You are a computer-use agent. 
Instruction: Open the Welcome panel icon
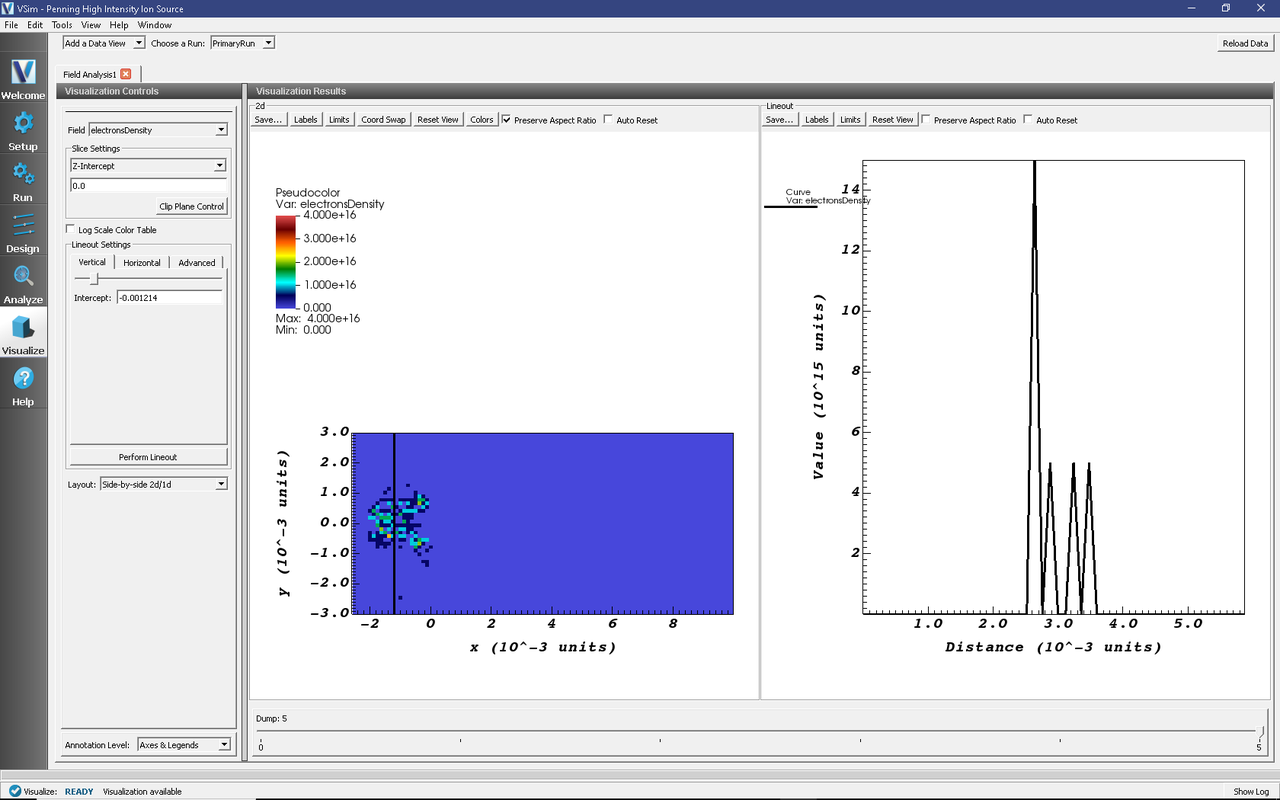23,72
